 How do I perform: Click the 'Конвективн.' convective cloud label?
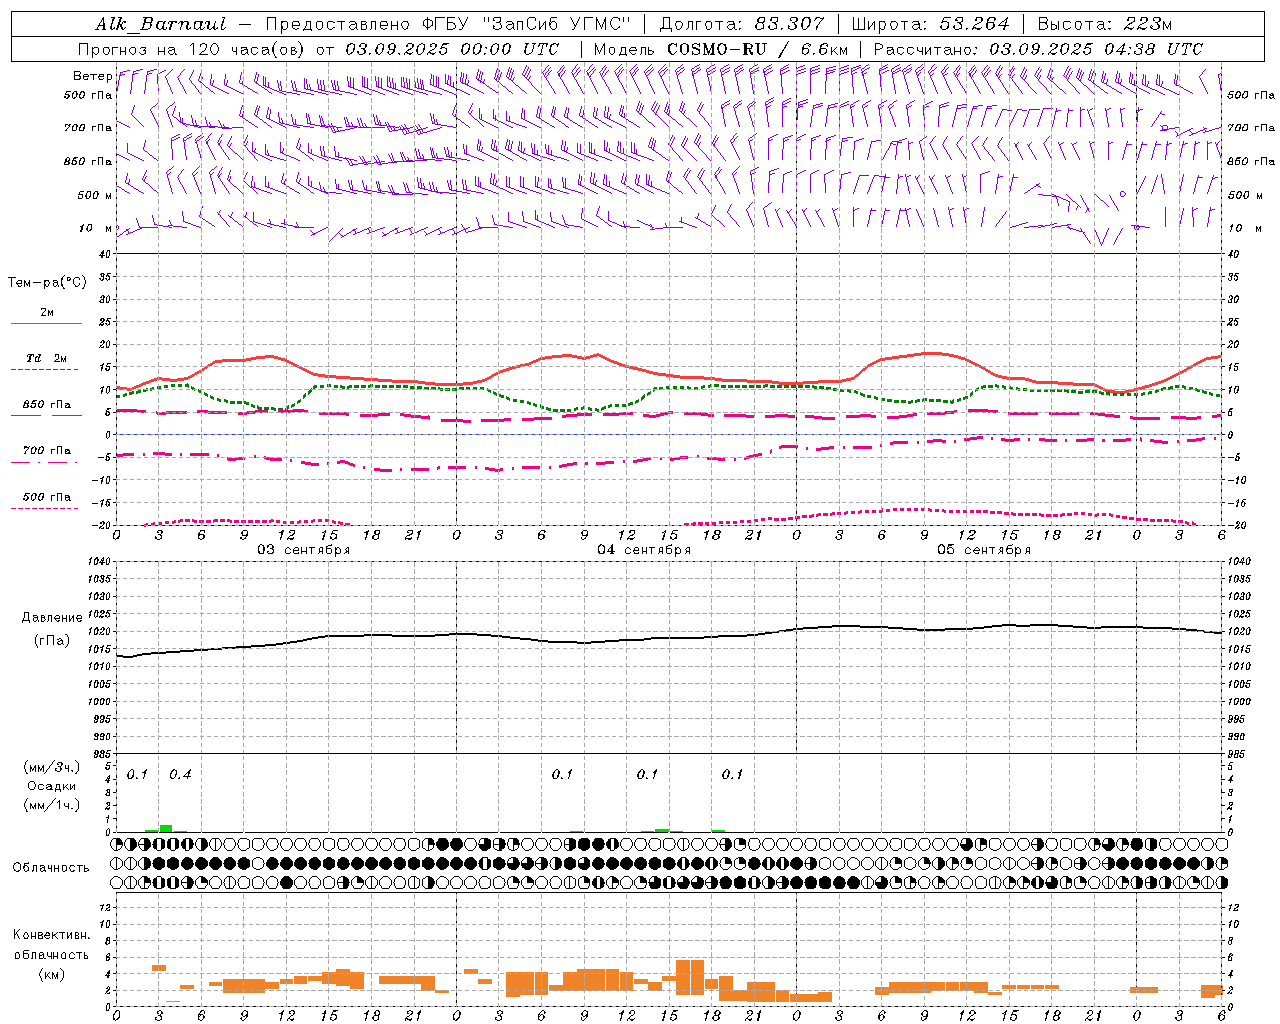(51, 935)
